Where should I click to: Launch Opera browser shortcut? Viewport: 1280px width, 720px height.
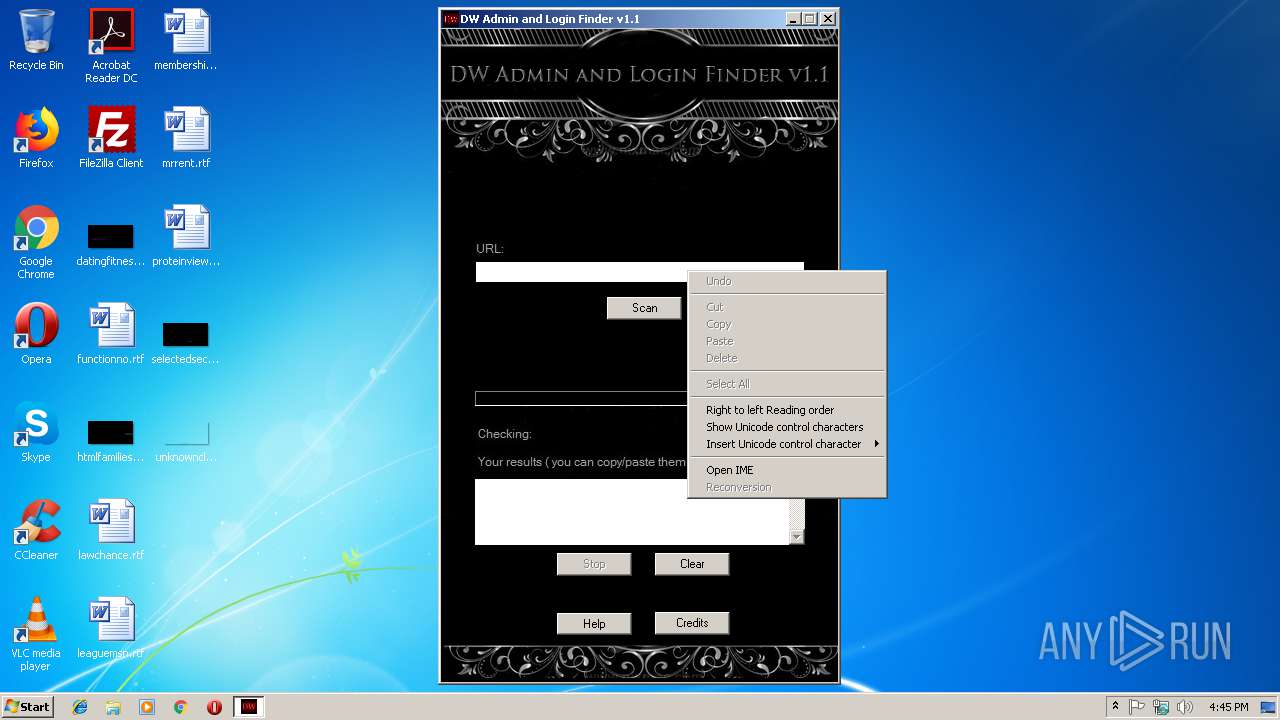[x=36, y=335]
